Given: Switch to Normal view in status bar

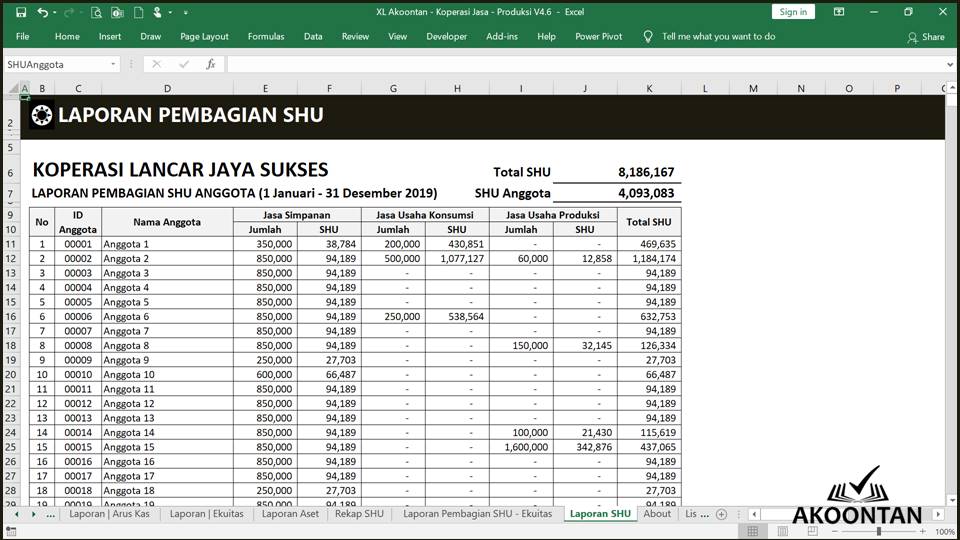Looking at the screenshot, I should tap(752, 531).
